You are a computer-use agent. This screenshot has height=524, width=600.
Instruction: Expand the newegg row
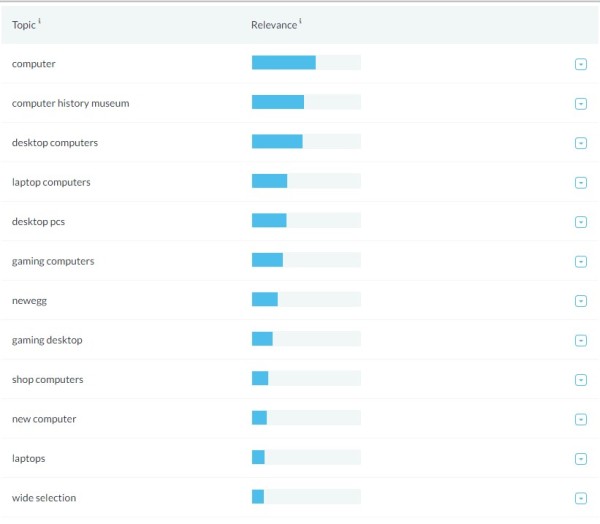[x=580, y=301]
